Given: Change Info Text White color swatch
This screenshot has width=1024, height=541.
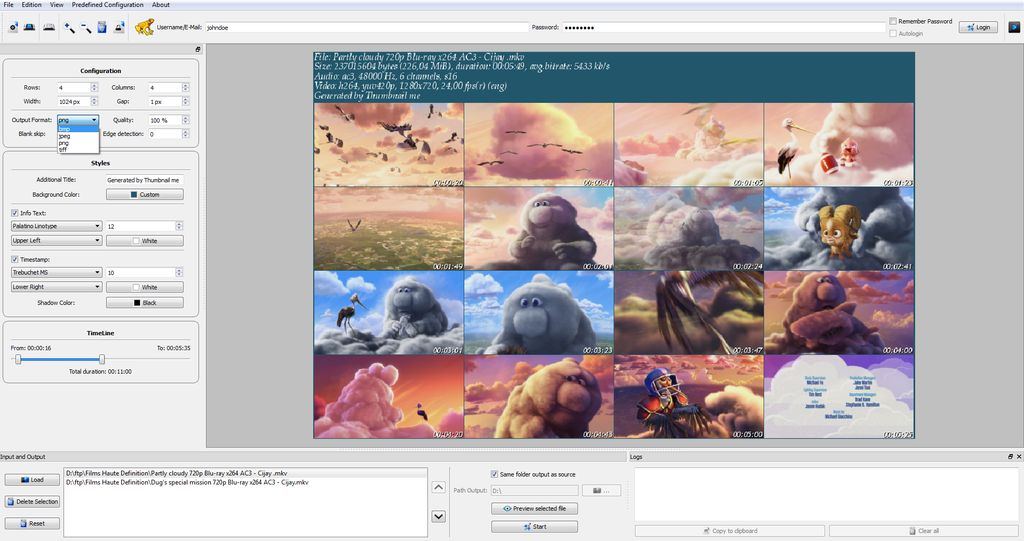Looking at the screenshot, I should [144, 241].
